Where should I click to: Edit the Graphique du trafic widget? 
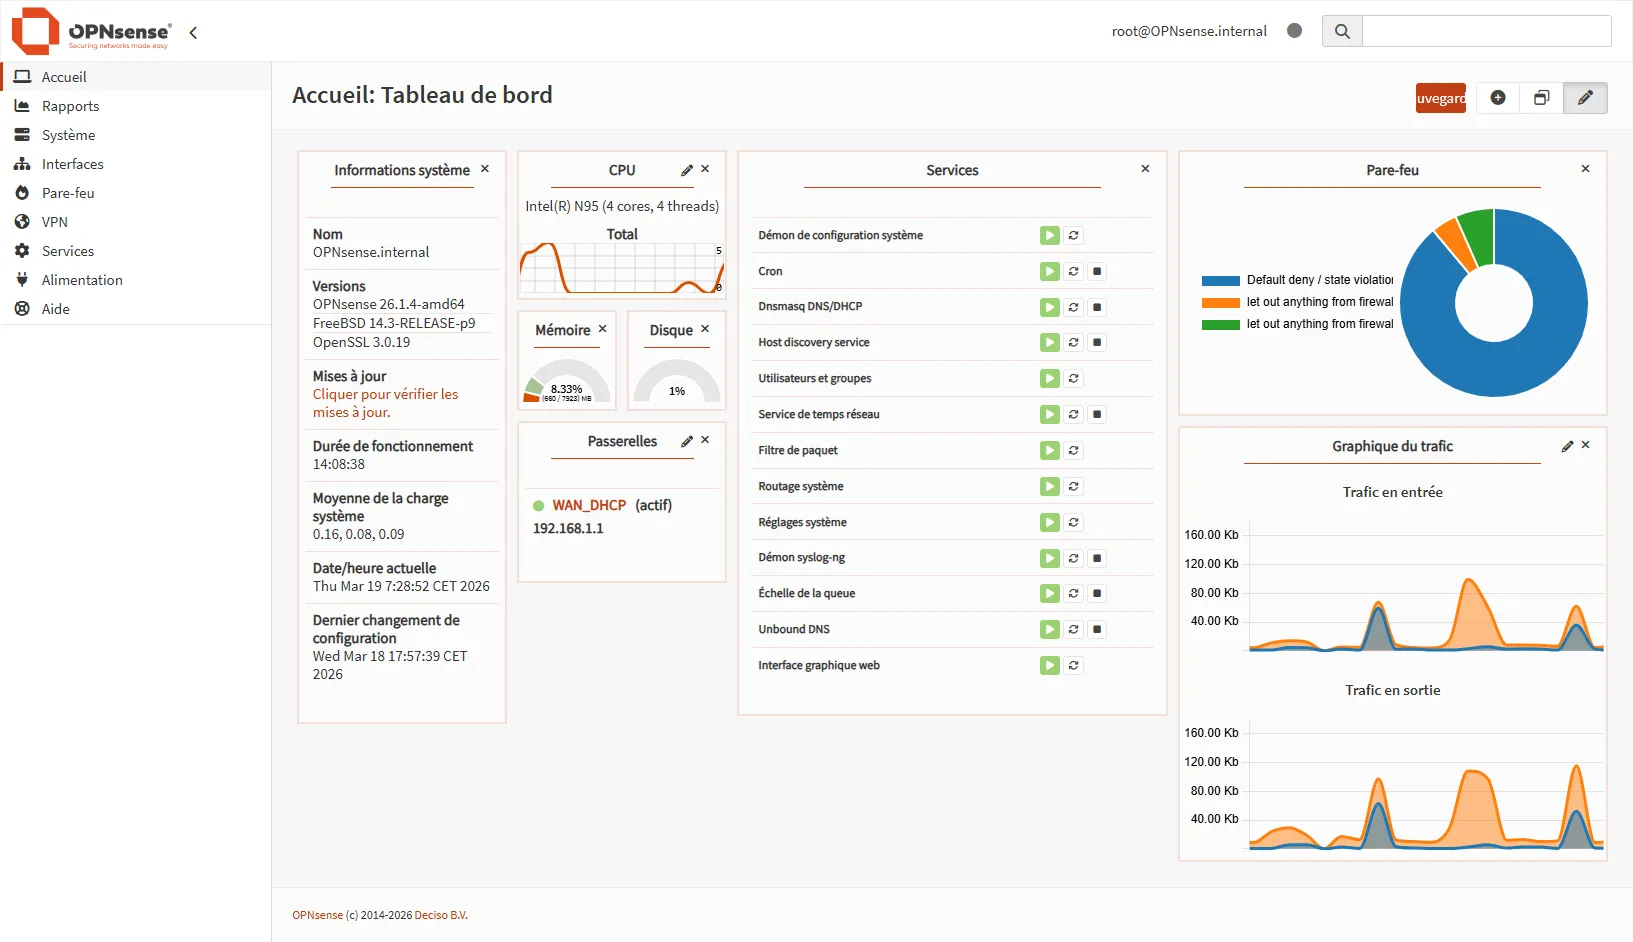pos(1566,446)
